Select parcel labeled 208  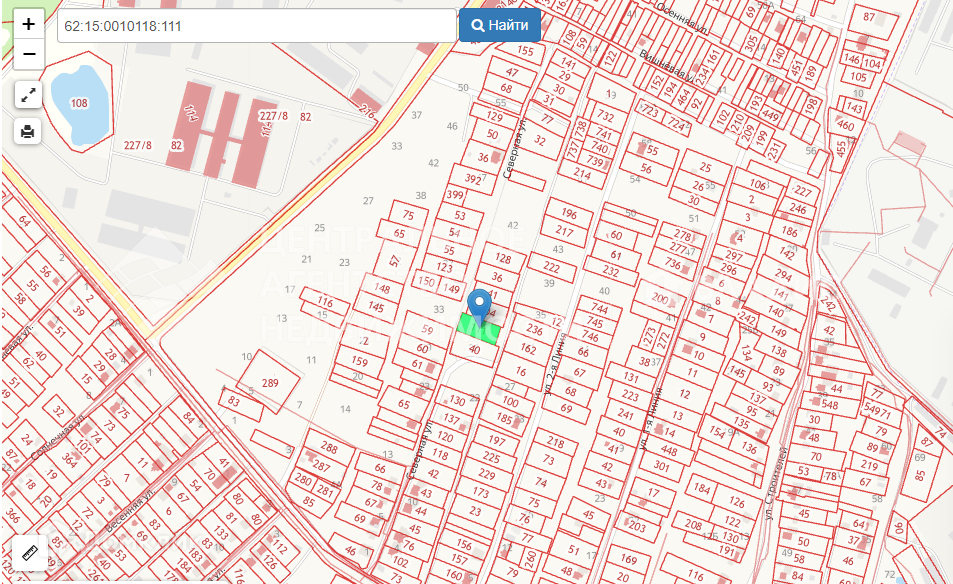(x=693, y=524)
